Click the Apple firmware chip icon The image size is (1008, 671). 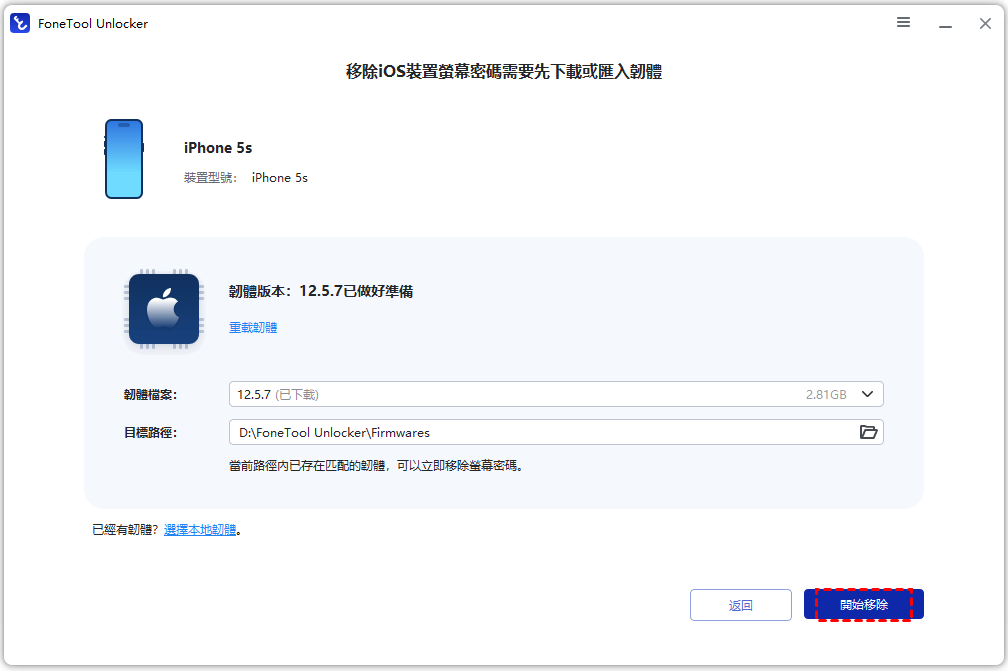tap(163, 310)
